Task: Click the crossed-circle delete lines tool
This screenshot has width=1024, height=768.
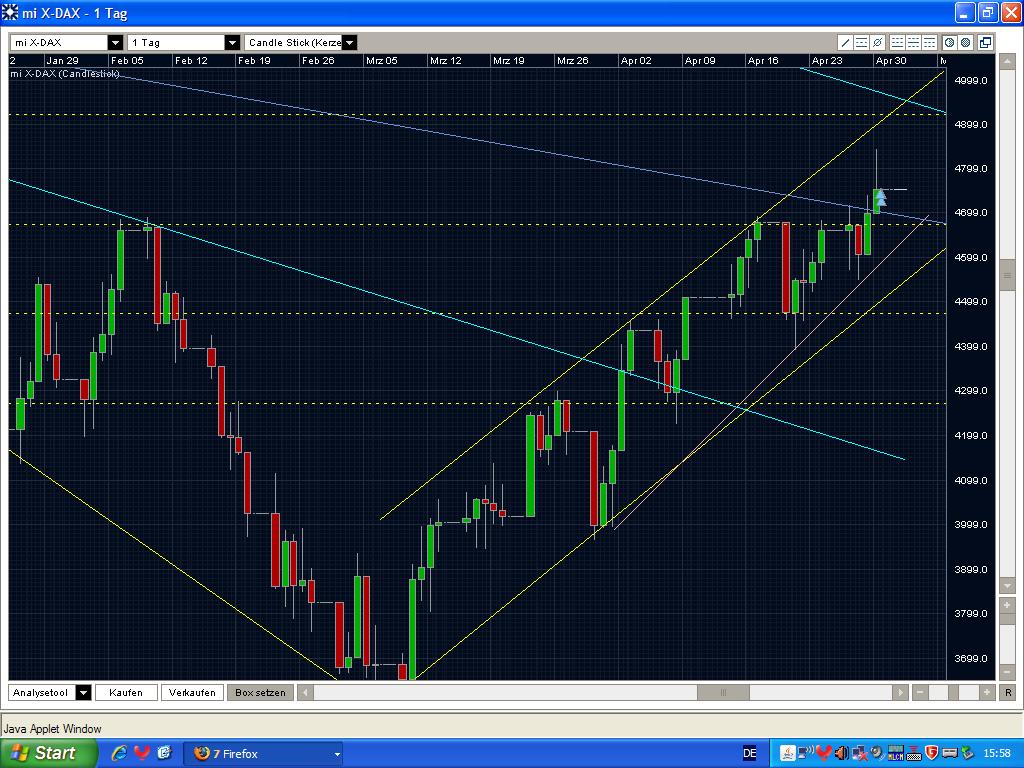Action: pyautogui.click(x=878, y=43)
